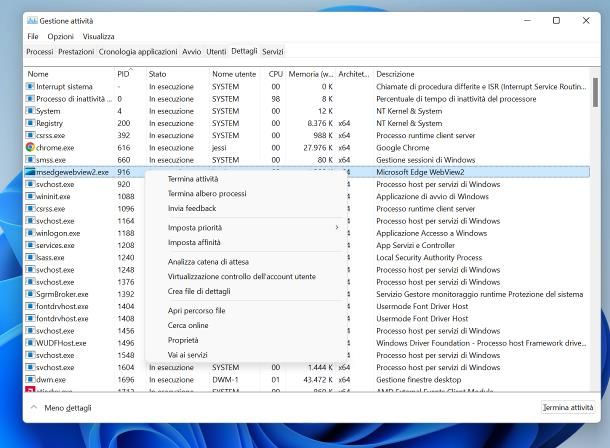Click the System process icon
610x448 pixels.
tap(30, 111)
